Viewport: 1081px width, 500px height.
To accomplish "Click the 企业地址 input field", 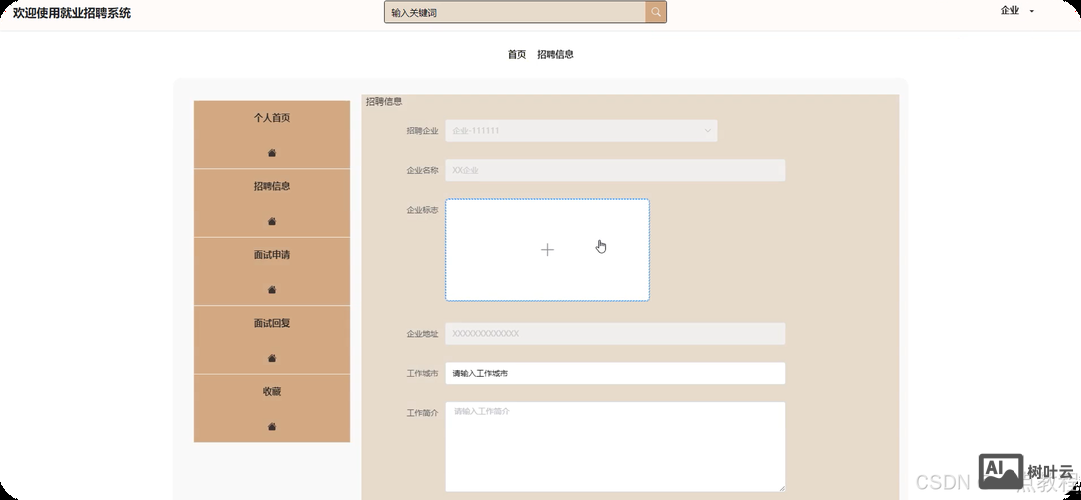I will click(615, 334).
